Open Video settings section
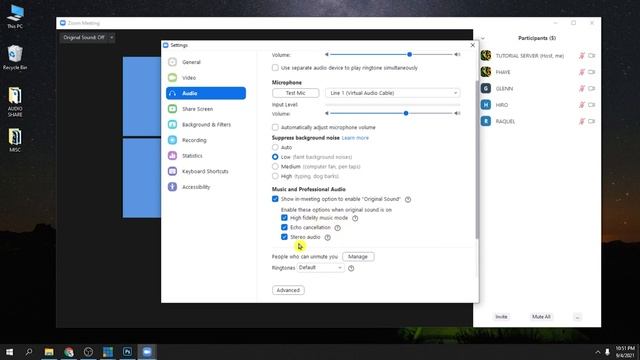 (206, 78)
